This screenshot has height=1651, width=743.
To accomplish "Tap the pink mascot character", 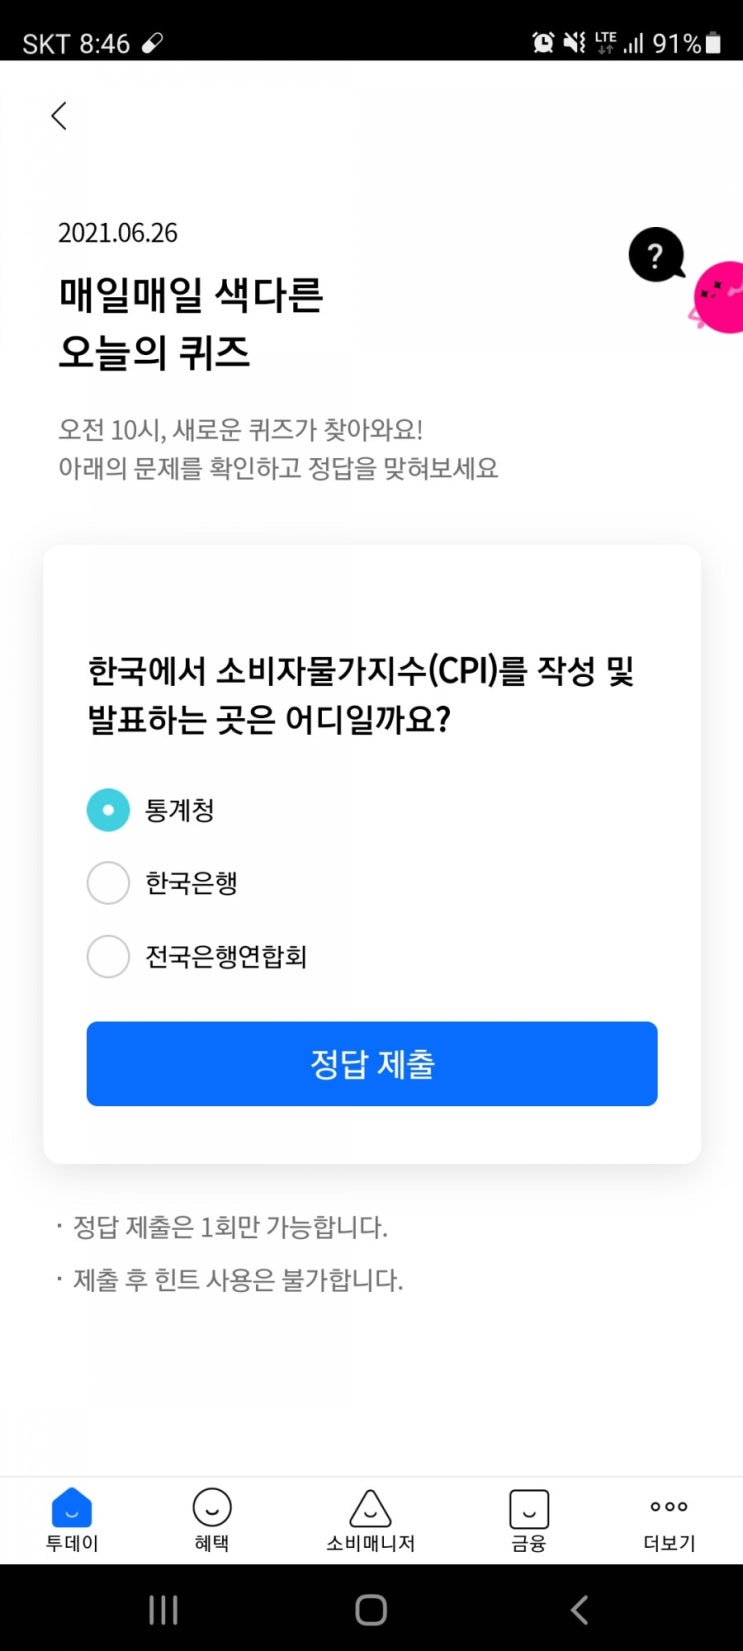I will pos(720,297).
